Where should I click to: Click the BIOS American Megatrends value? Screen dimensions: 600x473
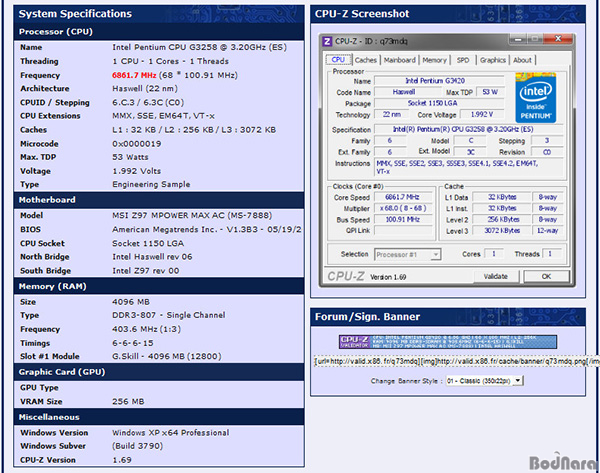tap(207, 229)
